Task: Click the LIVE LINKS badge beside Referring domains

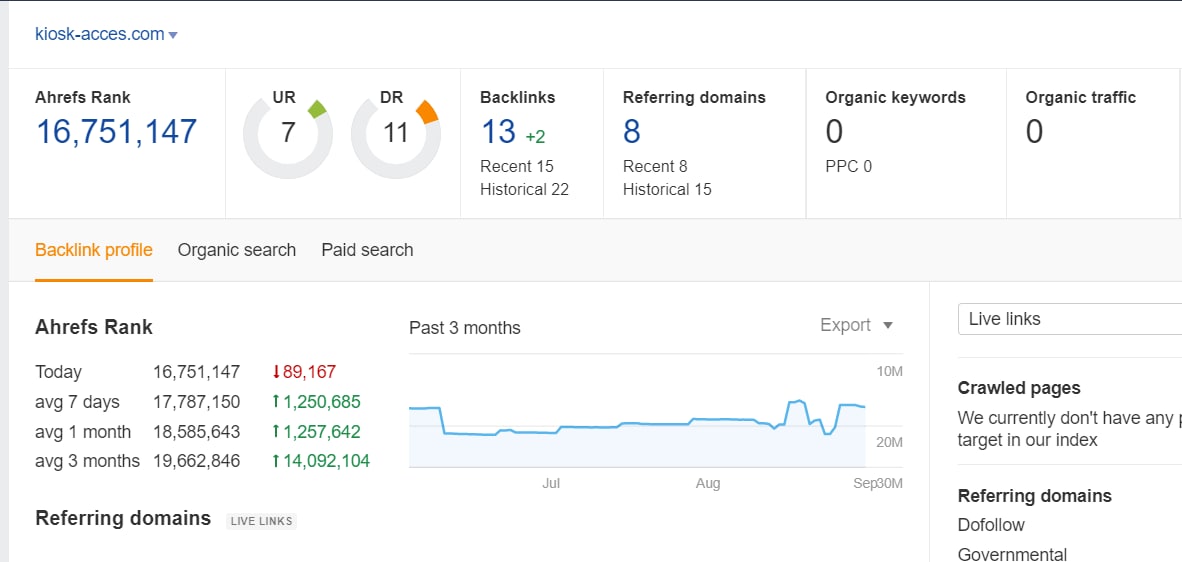Action: coord(262,521)
